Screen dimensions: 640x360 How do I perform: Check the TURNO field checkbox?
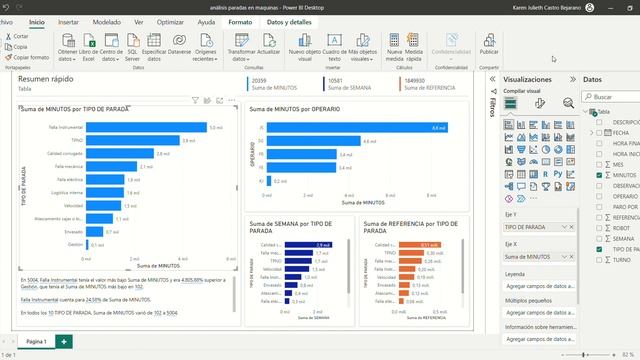pyautogui.click(x=599, y=260)
